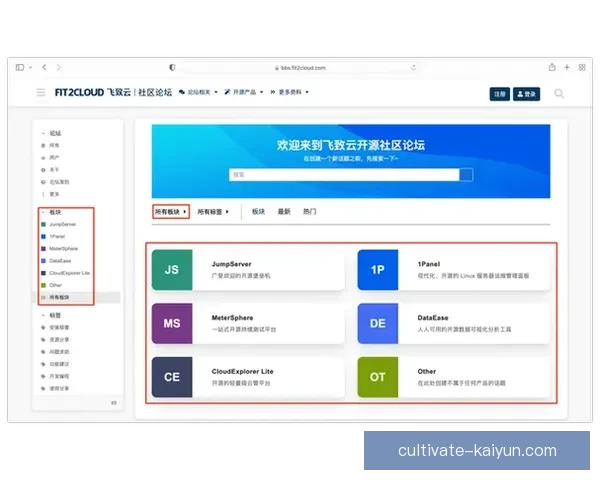
Task: Click the 1P icon of the 1Panel card
Action: [378, 270]
